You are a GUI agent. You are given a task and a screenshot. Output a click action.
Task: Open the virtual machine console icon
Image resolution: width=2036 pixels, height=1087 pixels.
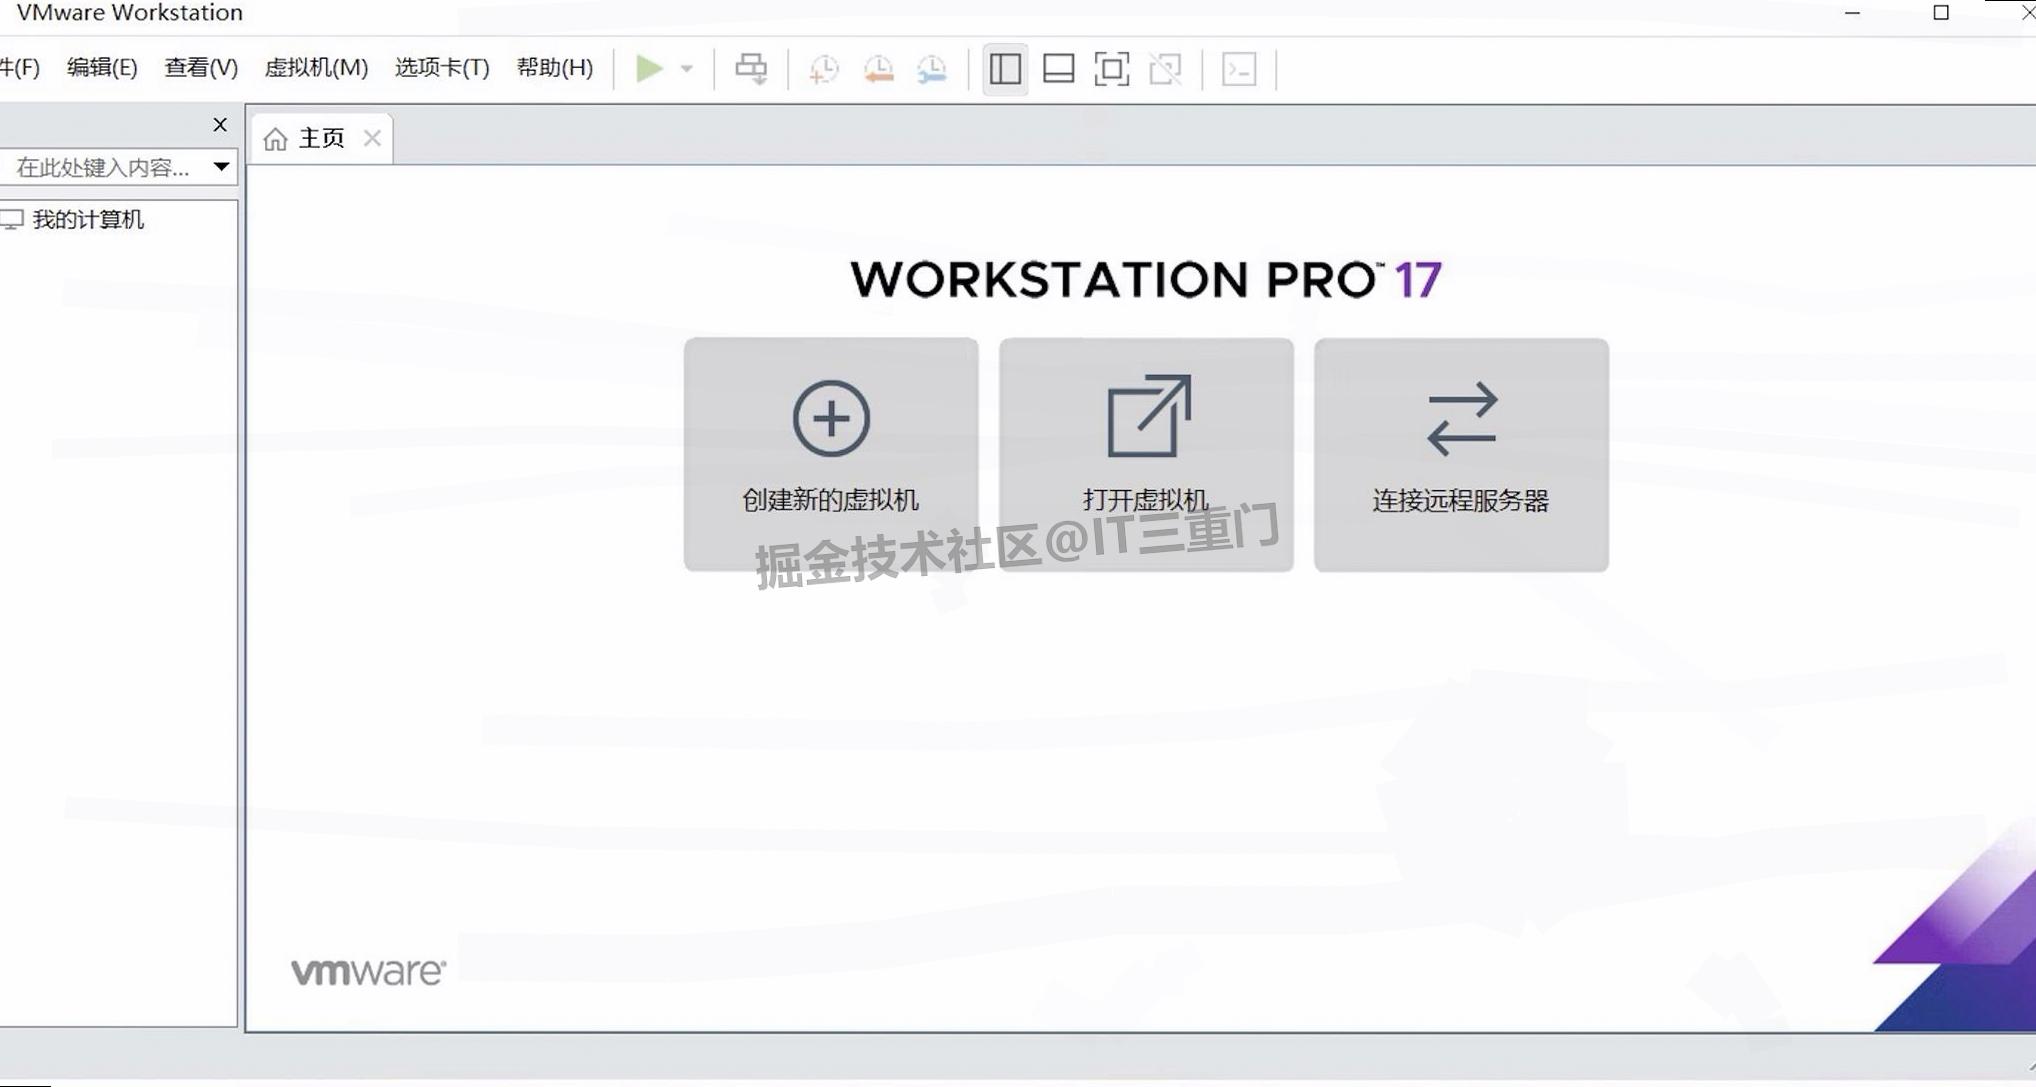coord(1239,68)
